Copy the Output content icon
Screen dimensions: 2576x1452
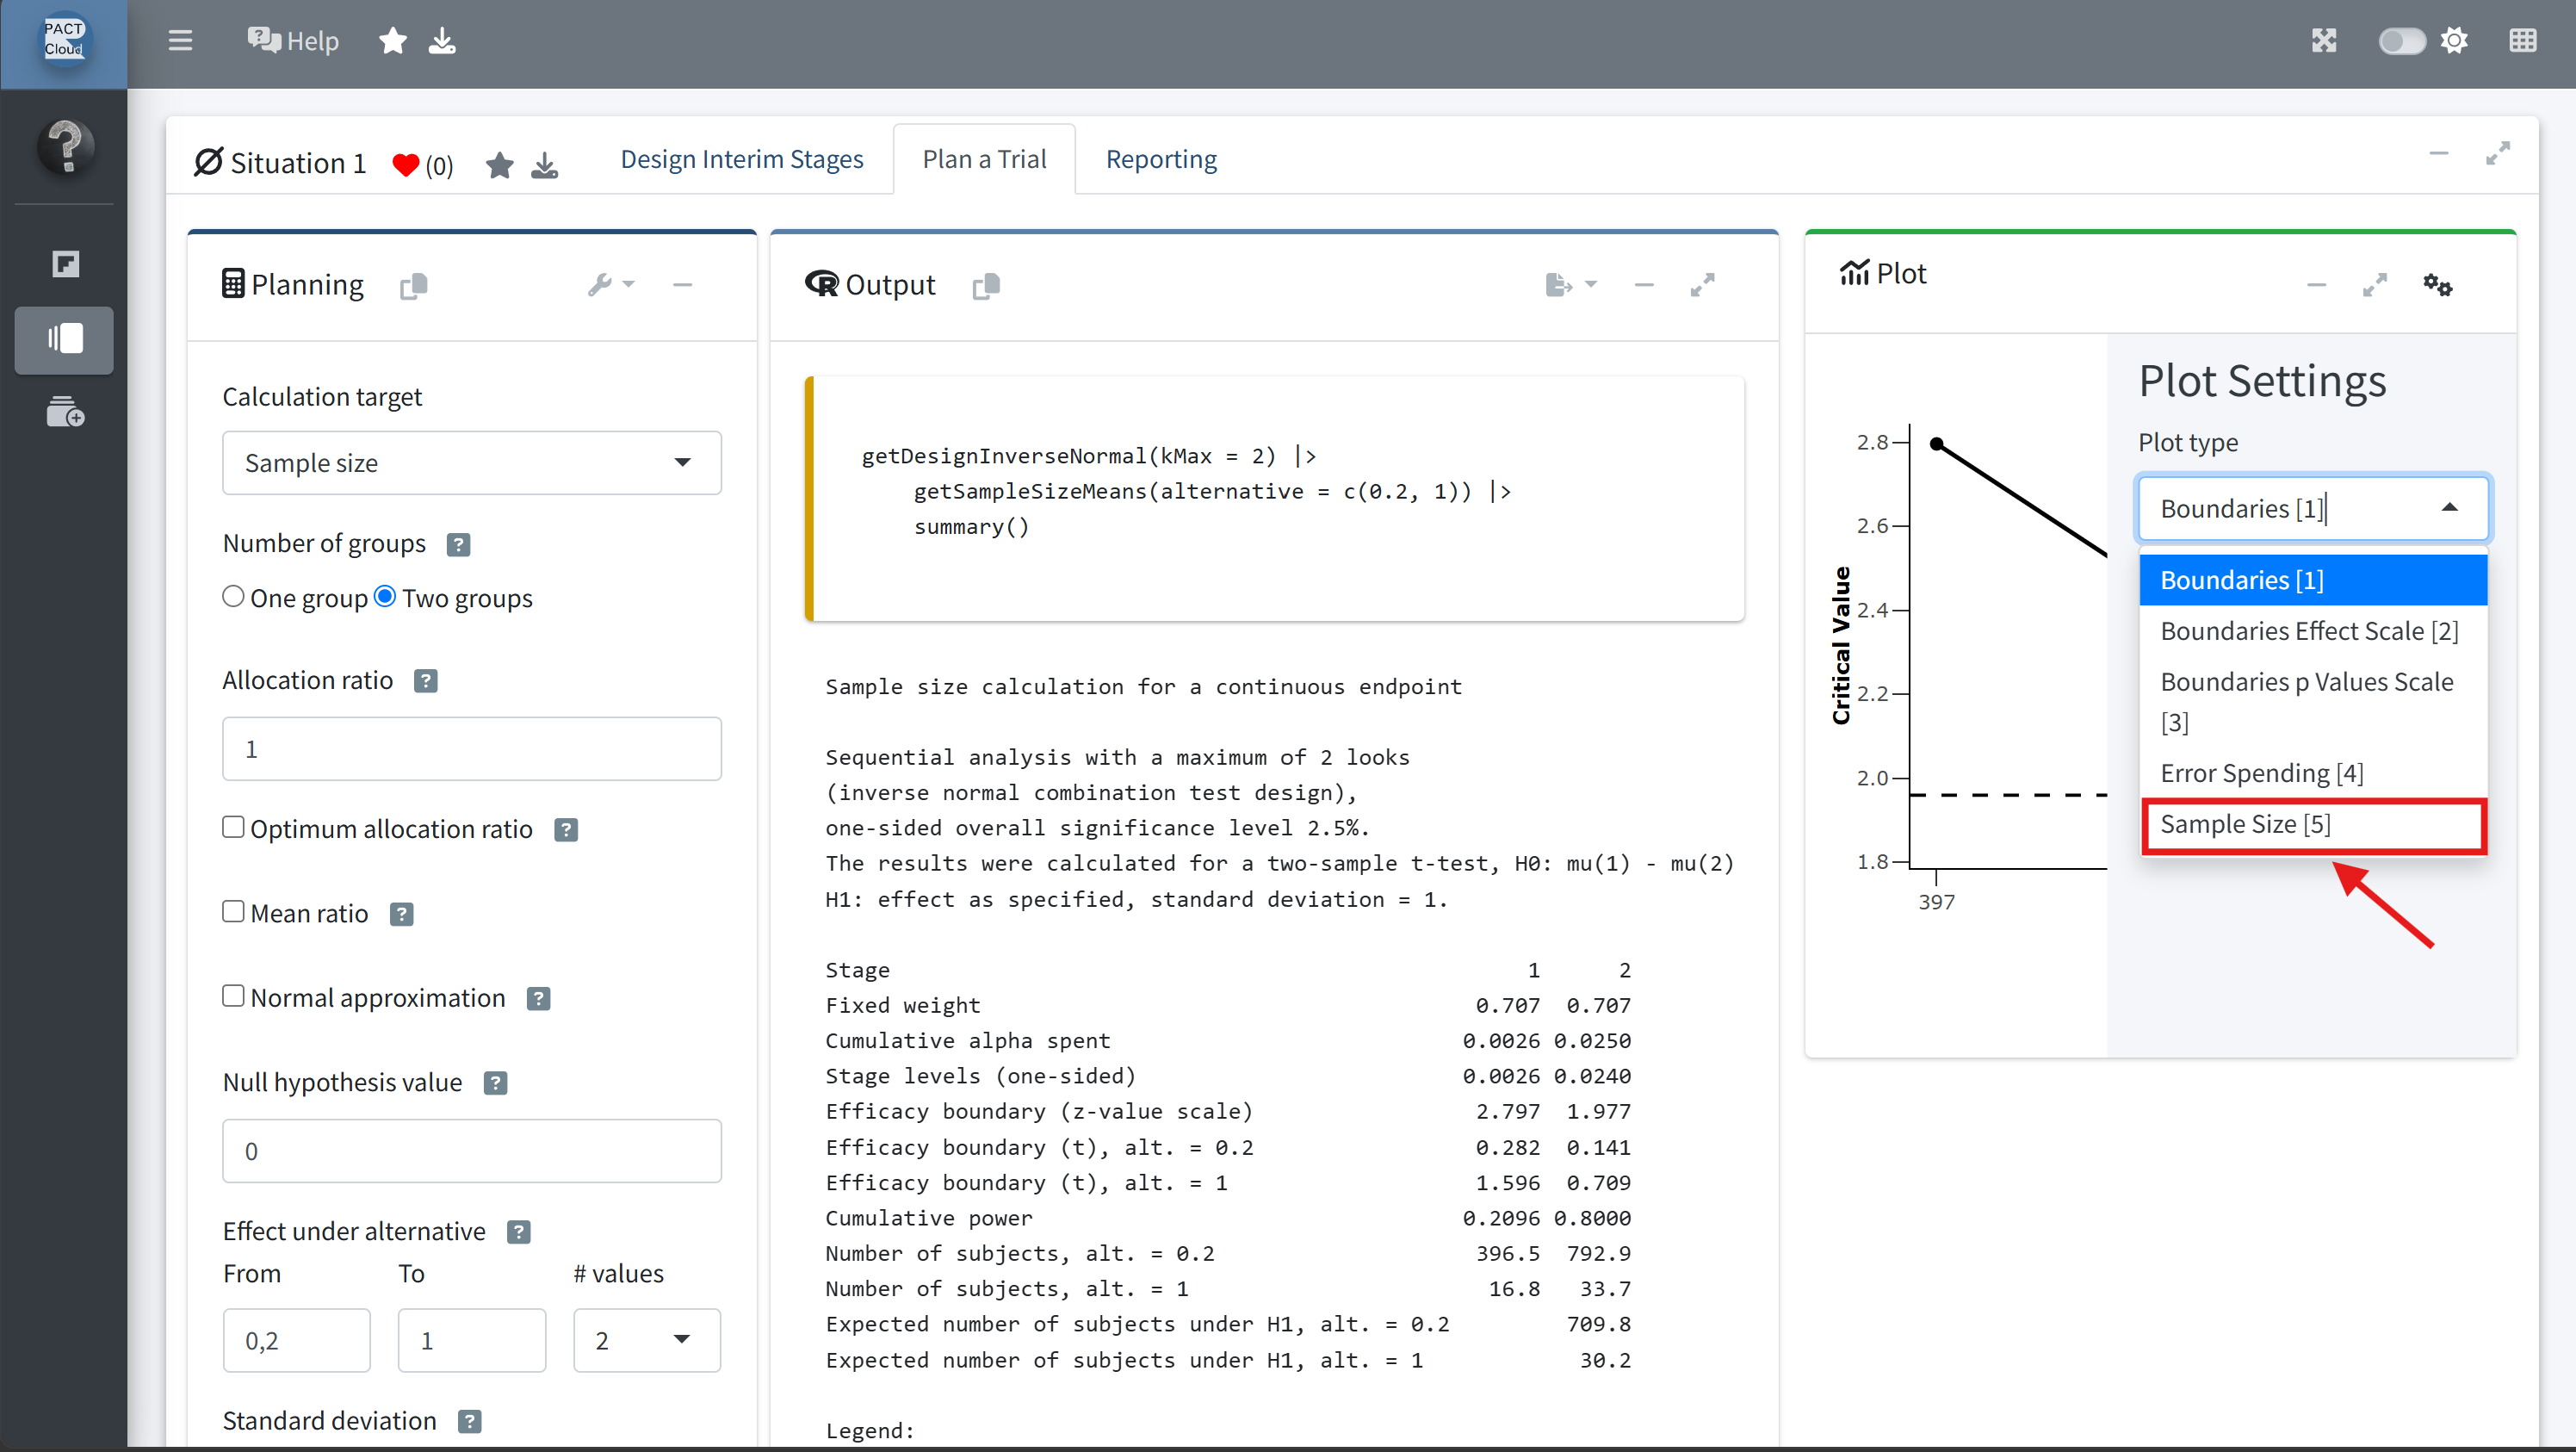click(986, 286)
